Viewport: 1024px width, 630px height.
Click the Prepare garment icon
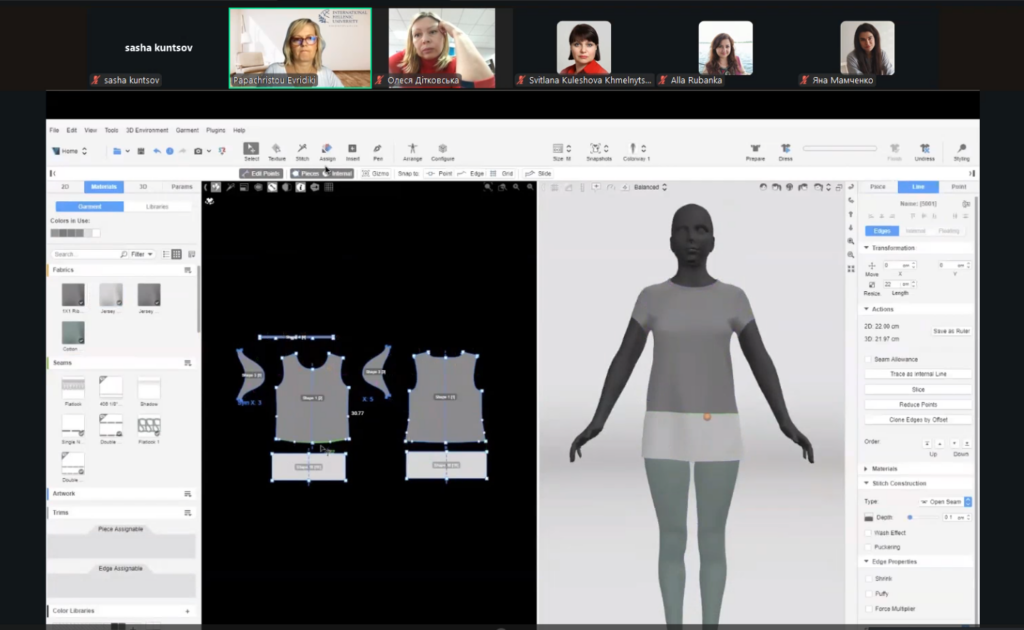[x=755, y=150]
